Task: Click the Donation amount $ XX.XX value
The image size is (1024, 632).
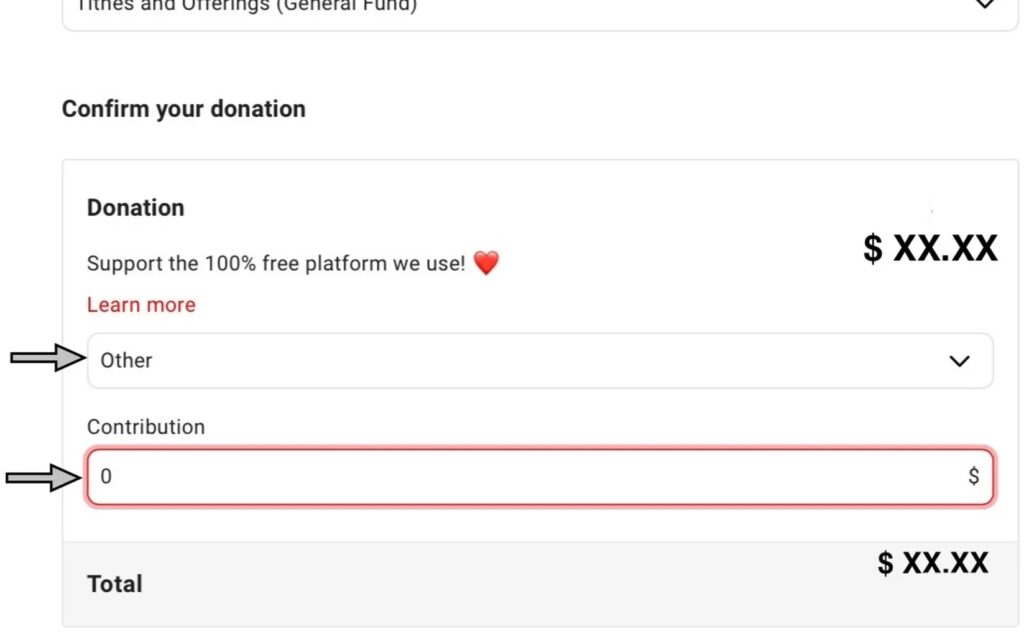Action: point(930,248)
